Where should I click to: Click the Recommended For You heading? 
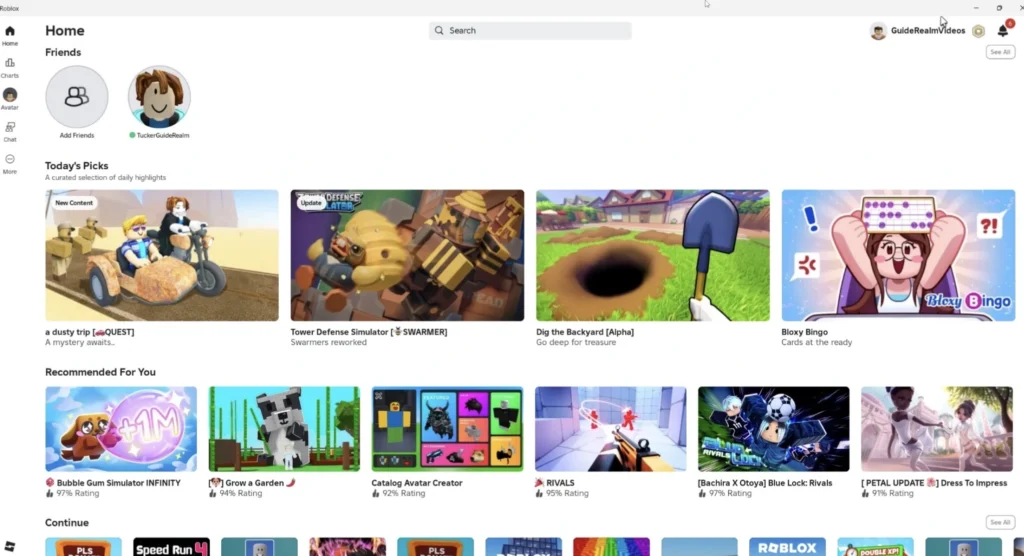100,372
